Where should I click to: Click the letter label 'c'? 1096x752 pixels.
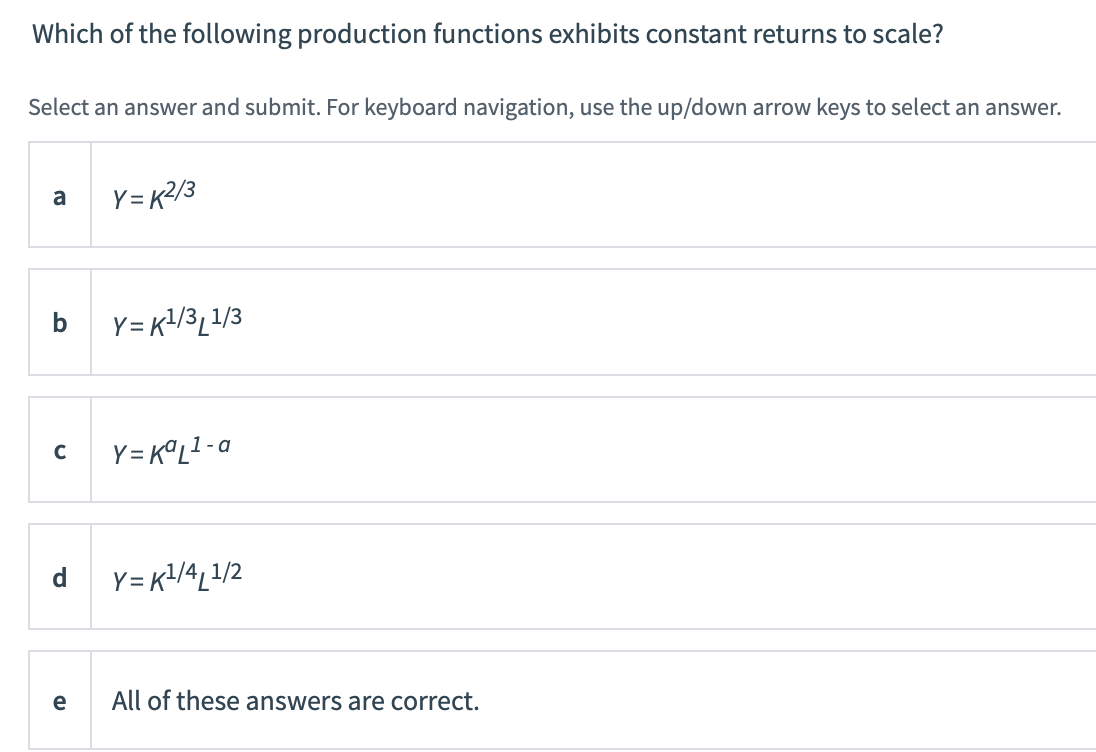(x=59, y=449)
